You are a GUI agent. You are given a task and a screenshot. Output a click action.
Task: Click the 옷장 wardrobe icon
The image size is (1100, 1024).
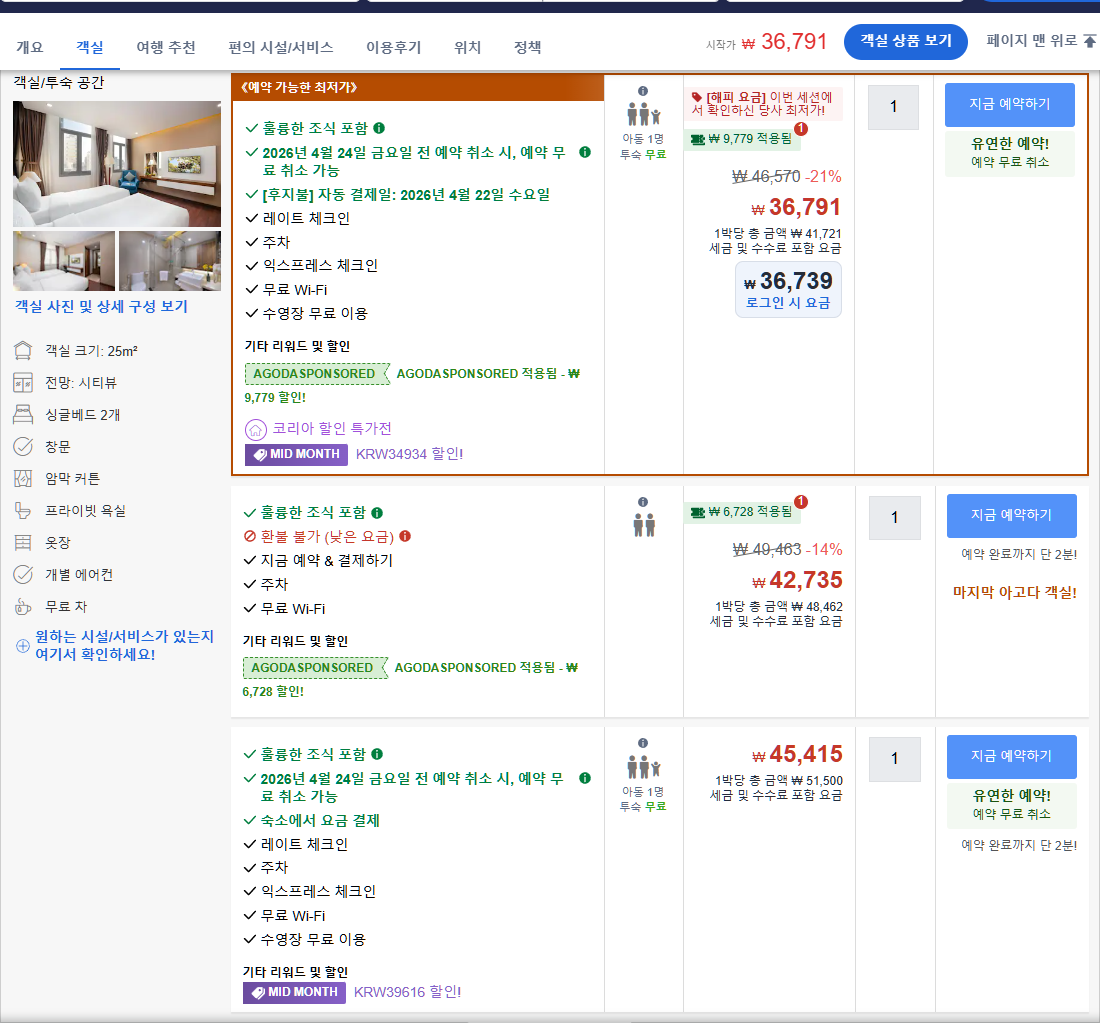[23, 542]
